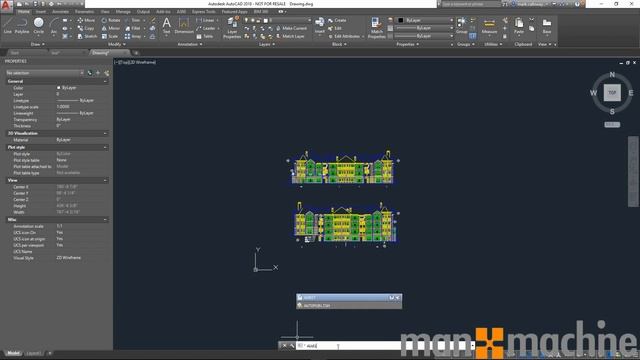Click the Insert block icon
This screenshot has height=360, width=640.
click(320, 25)
